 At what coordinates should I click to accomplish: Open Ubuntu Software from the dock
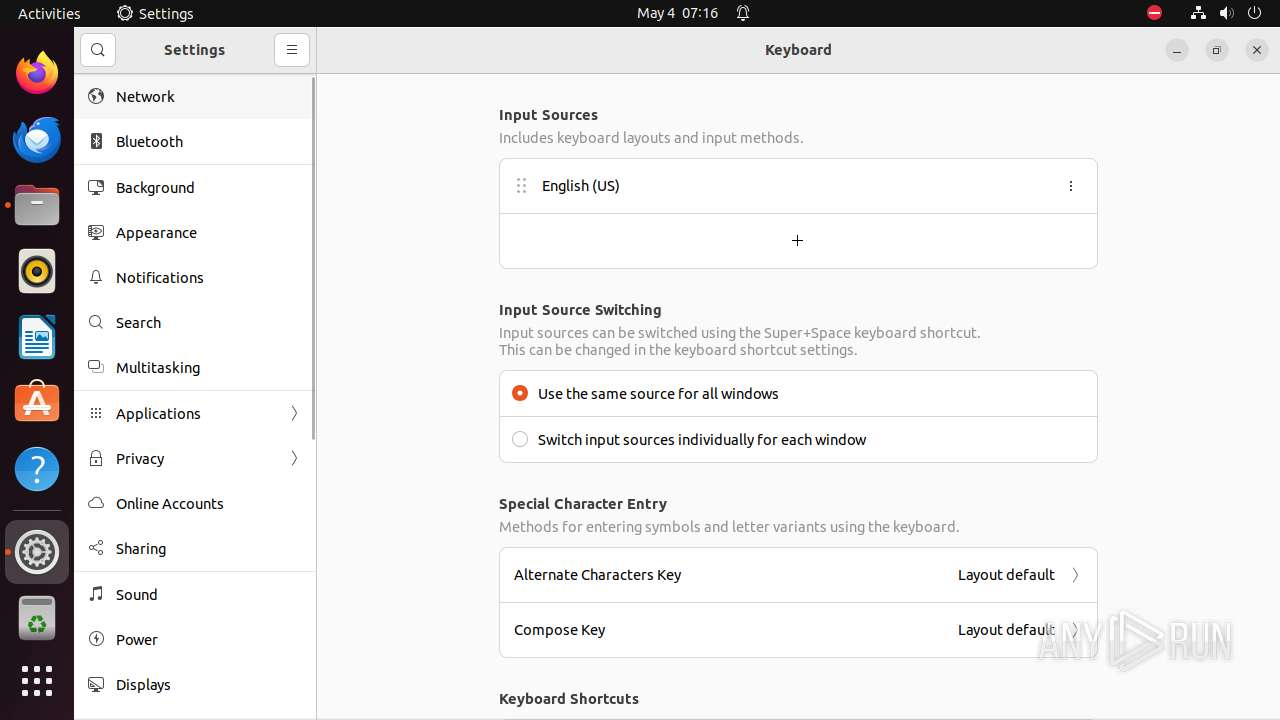click(x=37, y=403)
